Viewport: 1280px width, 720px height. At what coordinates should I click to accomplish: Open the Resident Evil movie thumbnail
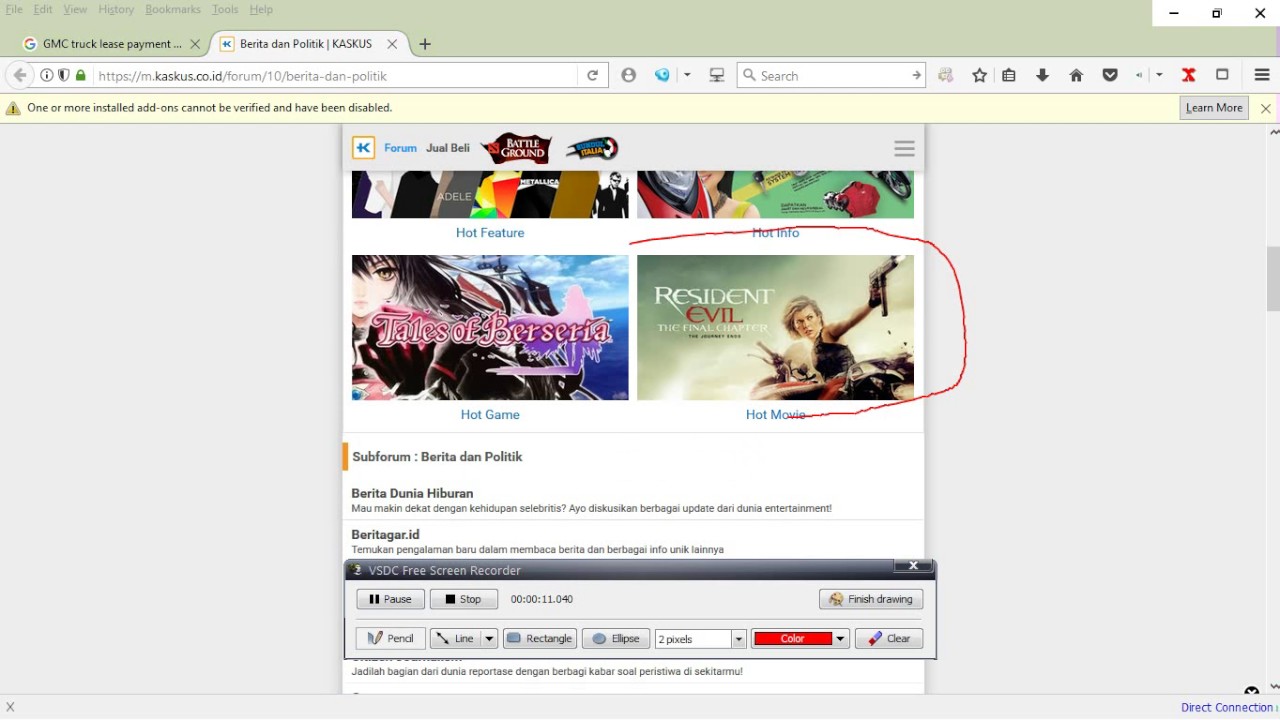[x=775, y=327]
